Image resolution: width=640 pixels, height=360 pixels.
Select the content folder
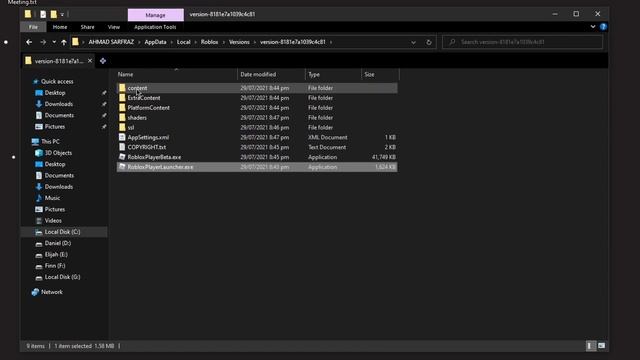tap(257, 88)
